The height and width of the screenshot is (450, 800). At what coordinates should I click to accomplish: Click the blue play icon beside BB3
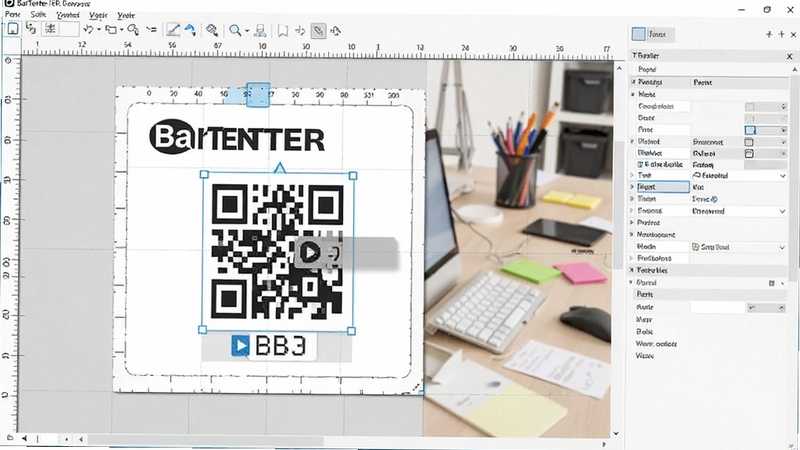point(240,345)
